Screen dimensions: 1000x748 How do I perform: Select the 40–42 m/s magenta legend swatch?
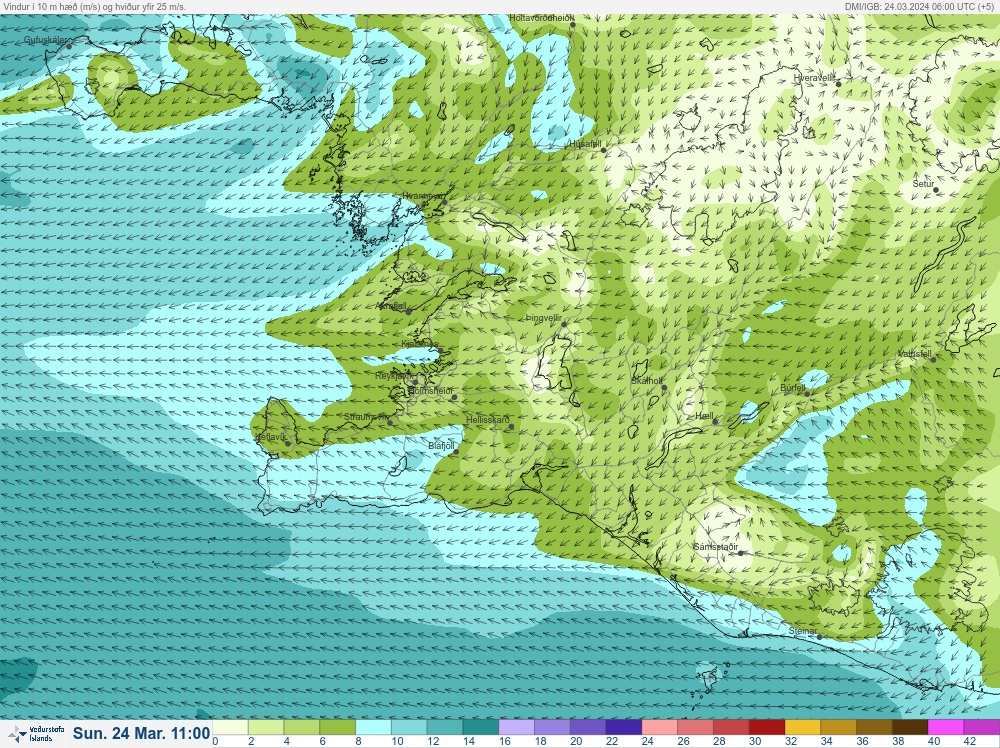pos(946,728)
